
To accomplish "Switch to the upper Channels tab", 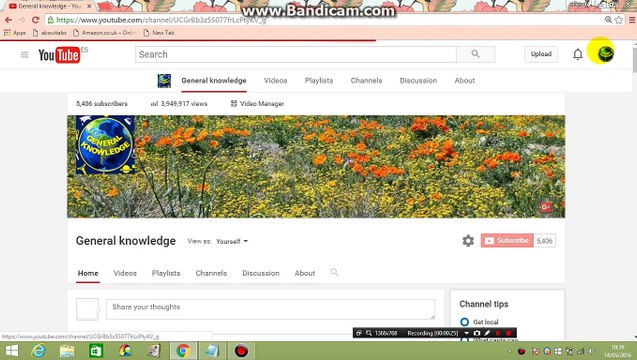I will [366, 80].
